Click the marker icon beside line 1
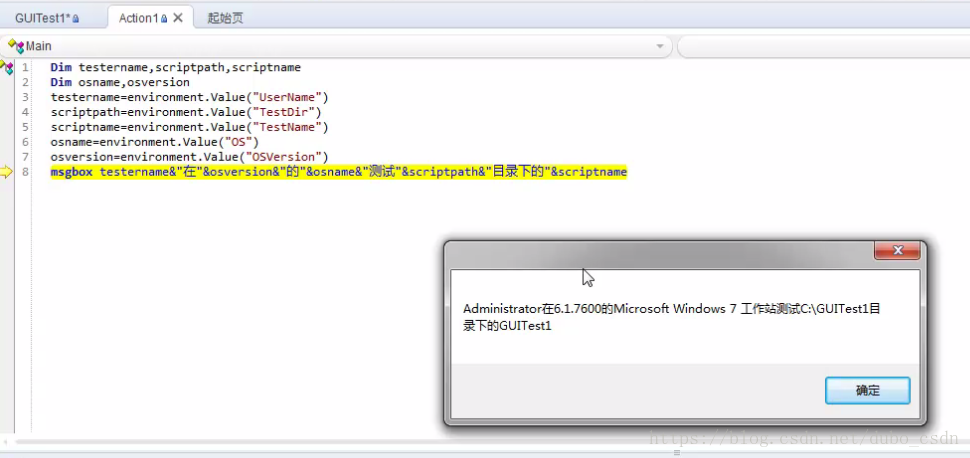Screen dimensions: 970x458 click(x=7, y=67)
